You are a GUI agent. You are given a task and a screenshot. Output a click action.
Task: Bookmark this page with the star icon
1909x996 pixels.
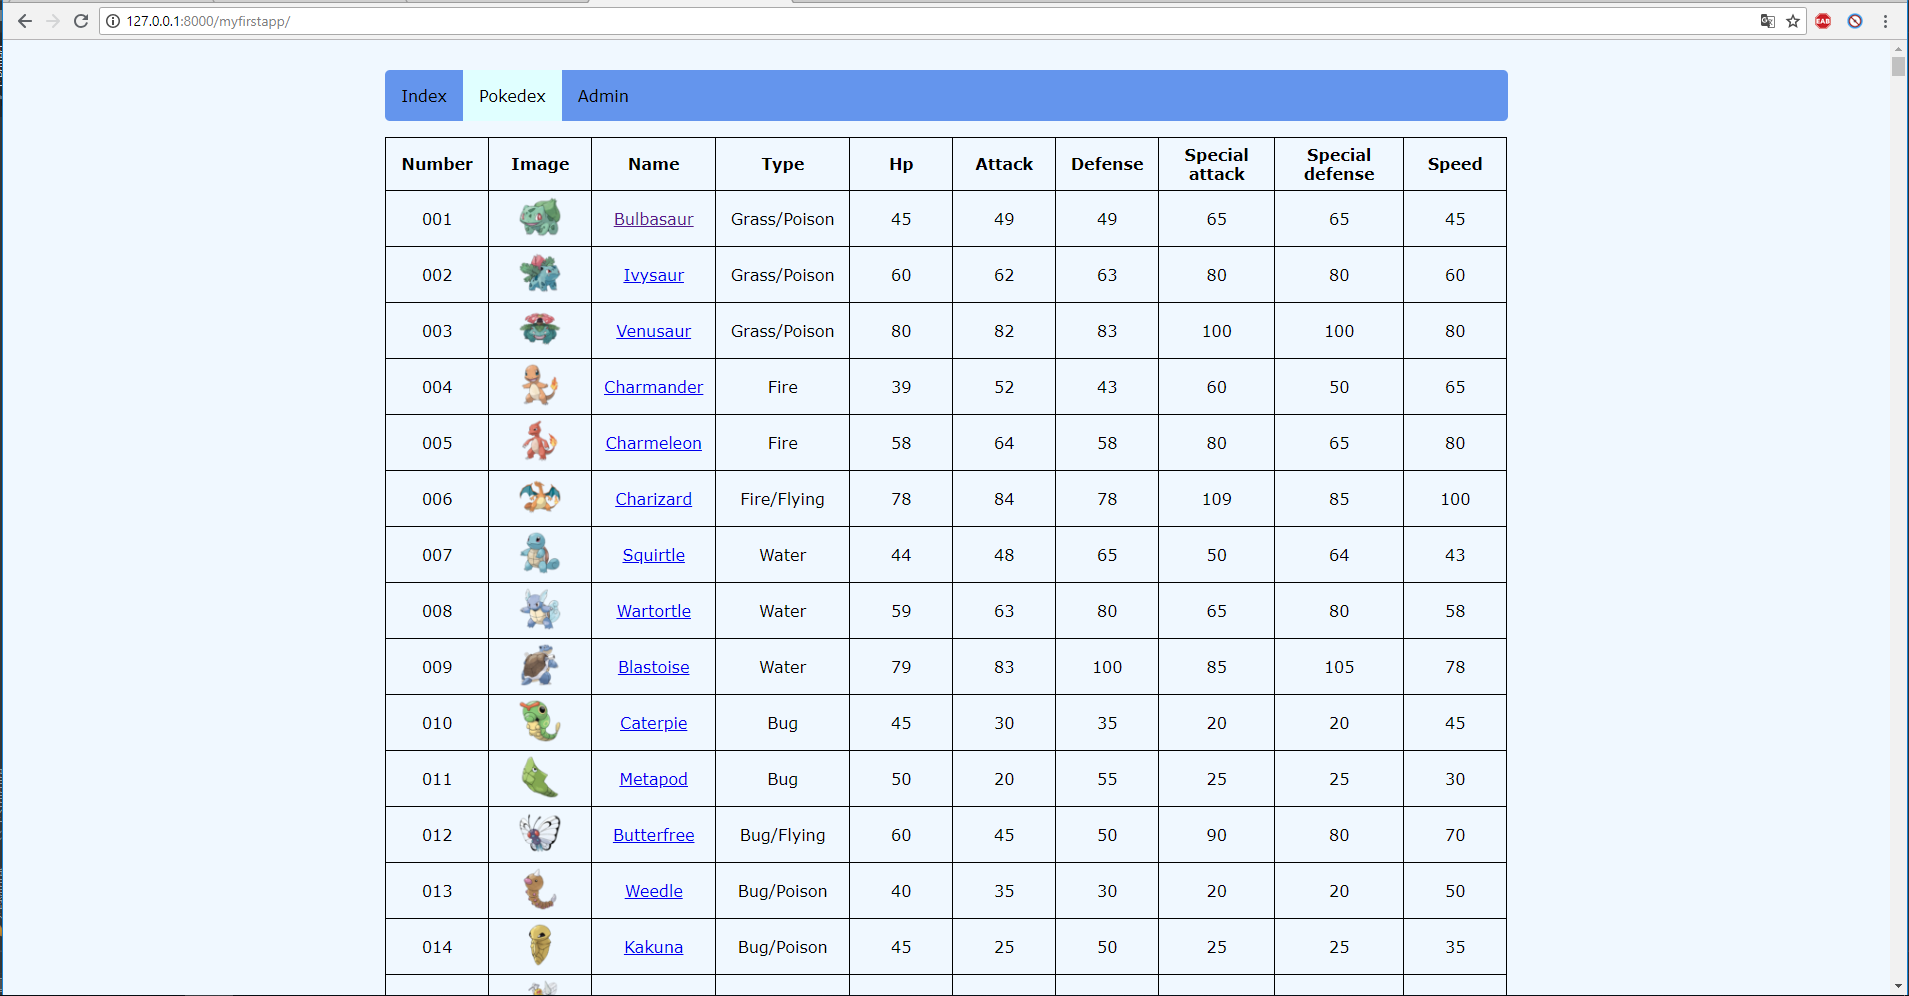(1793, 21)
